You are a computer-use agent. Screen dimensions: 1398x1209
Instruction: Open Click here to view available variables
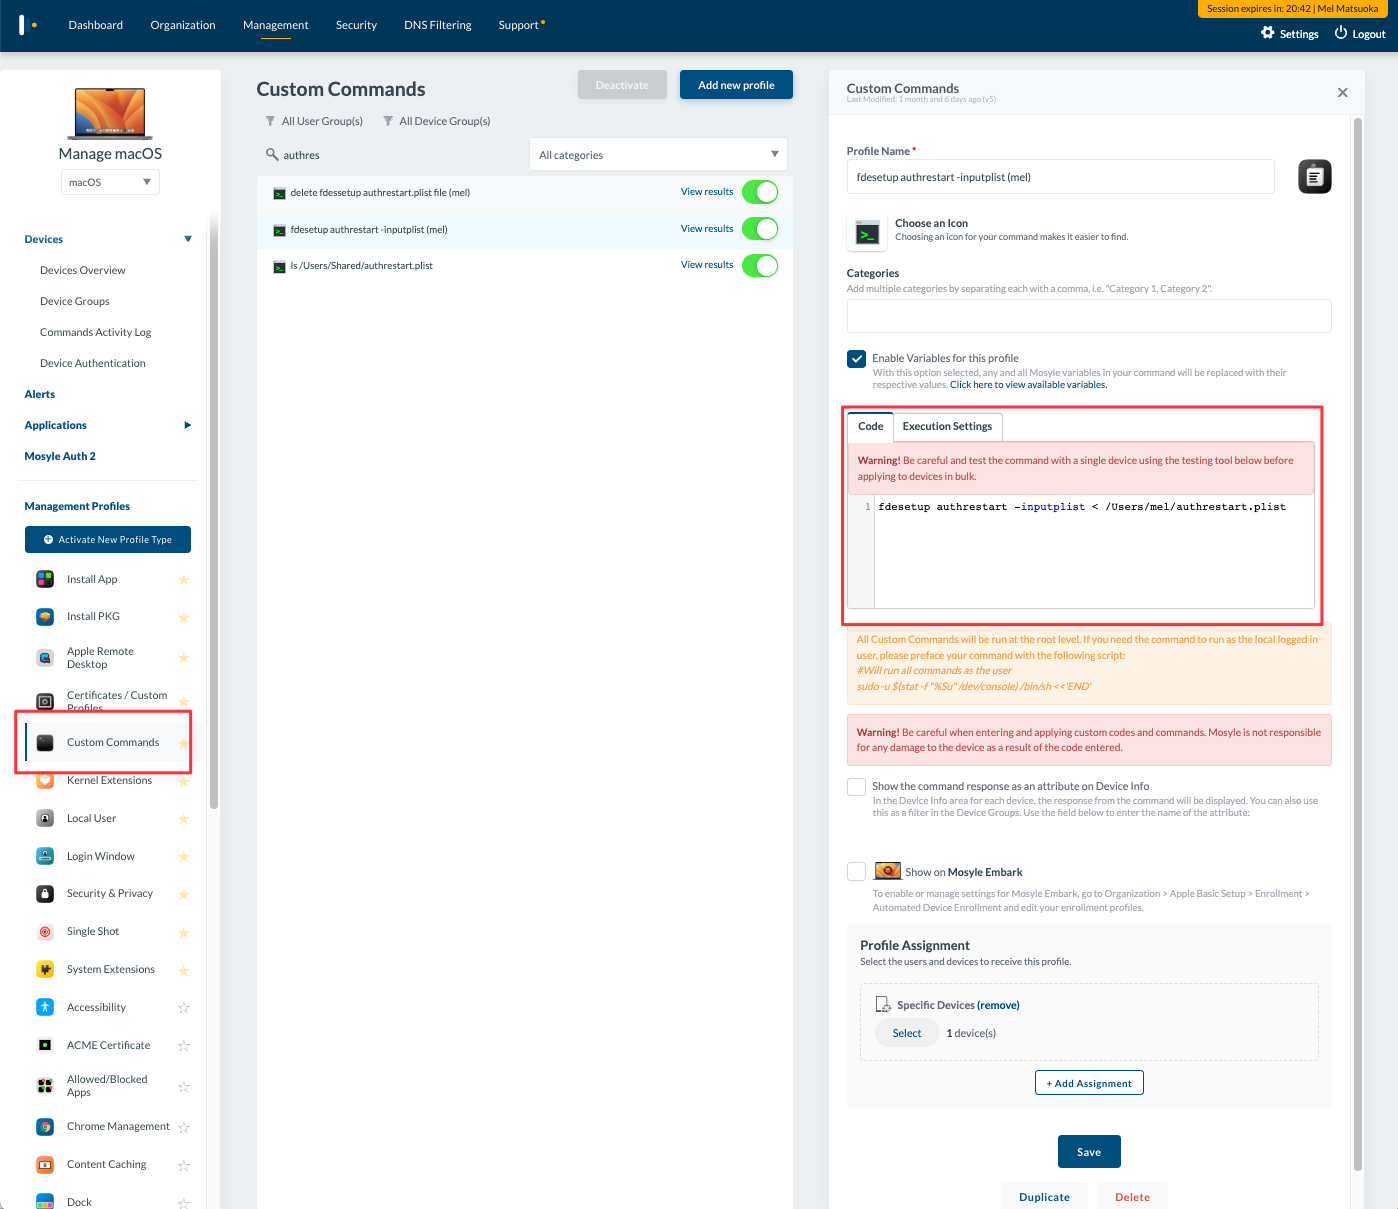point(1028,385)
